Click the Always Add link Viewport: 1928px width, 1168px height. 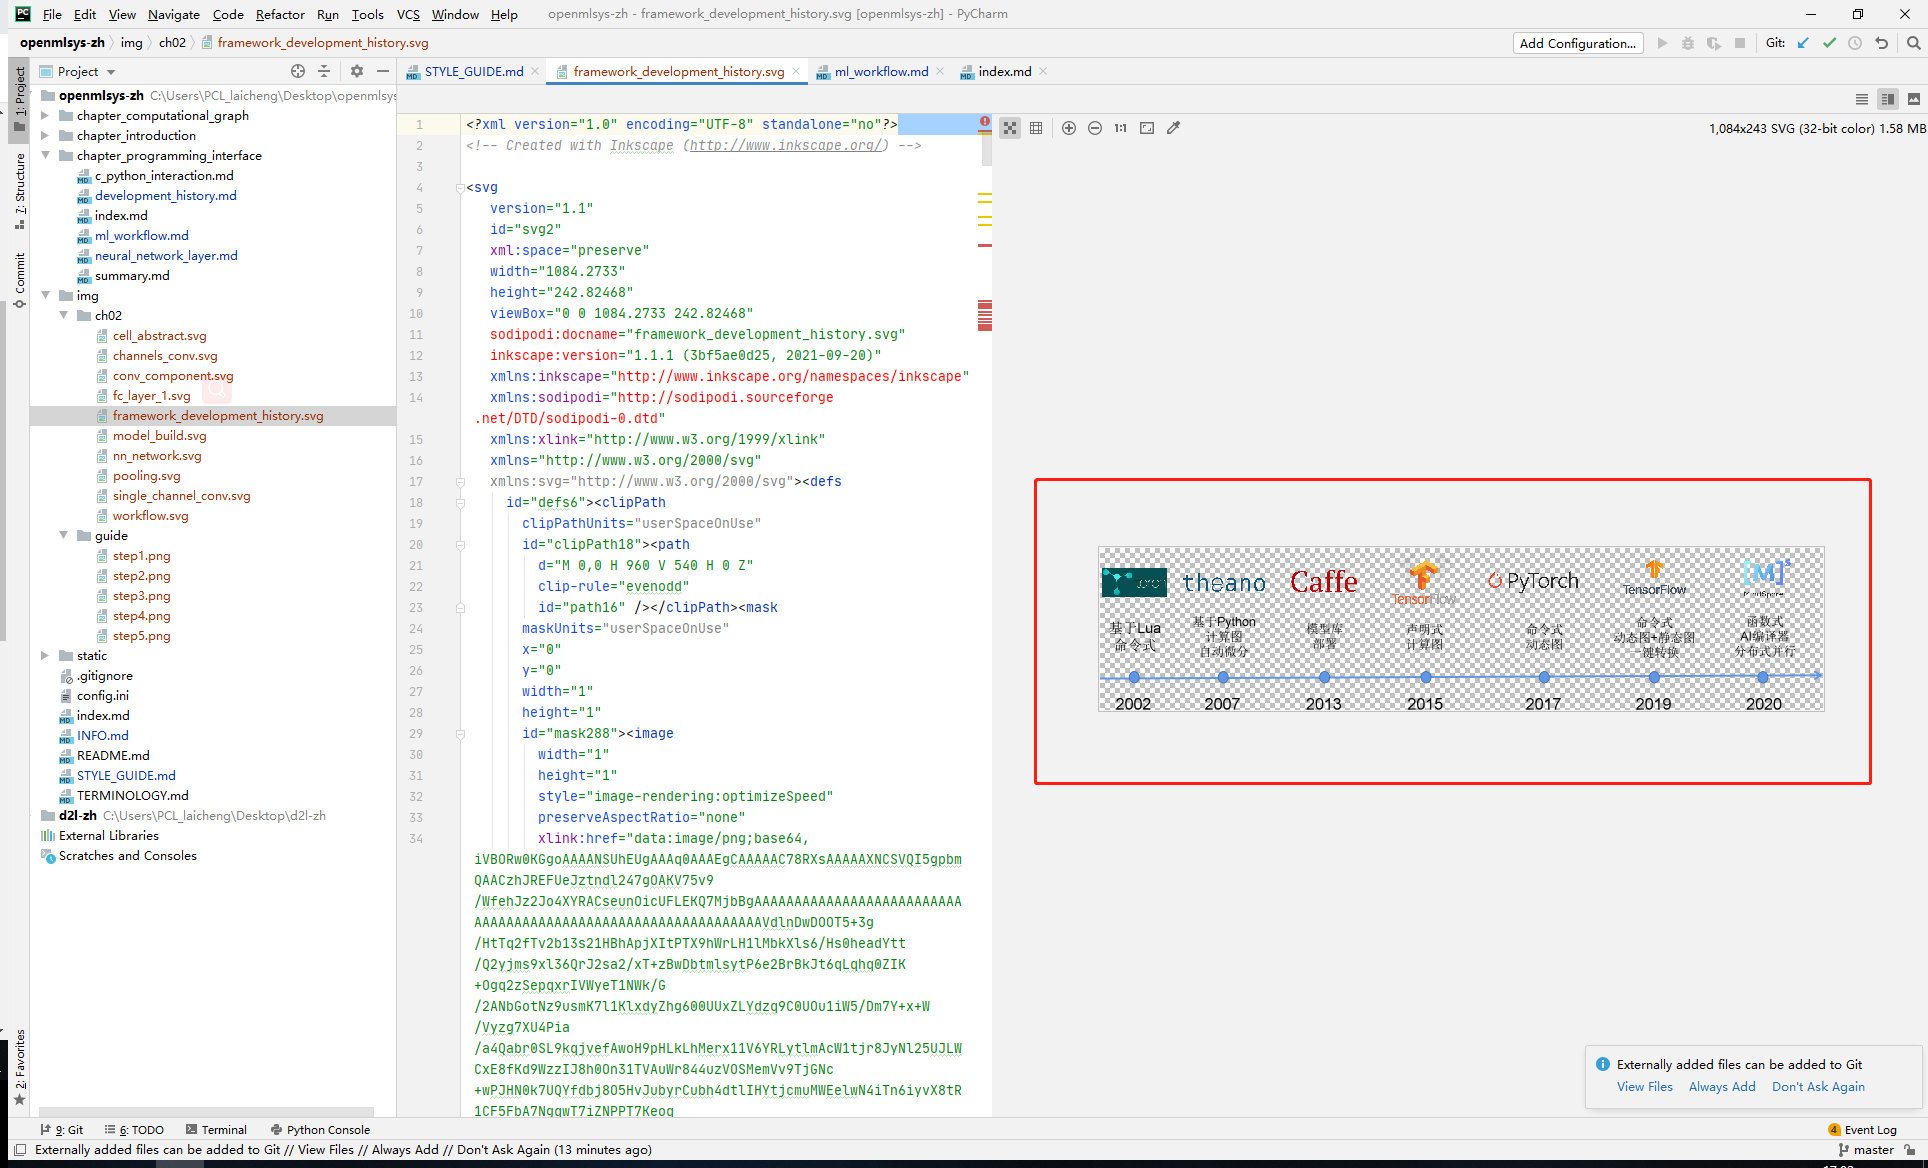(x=1722, y=1087)
